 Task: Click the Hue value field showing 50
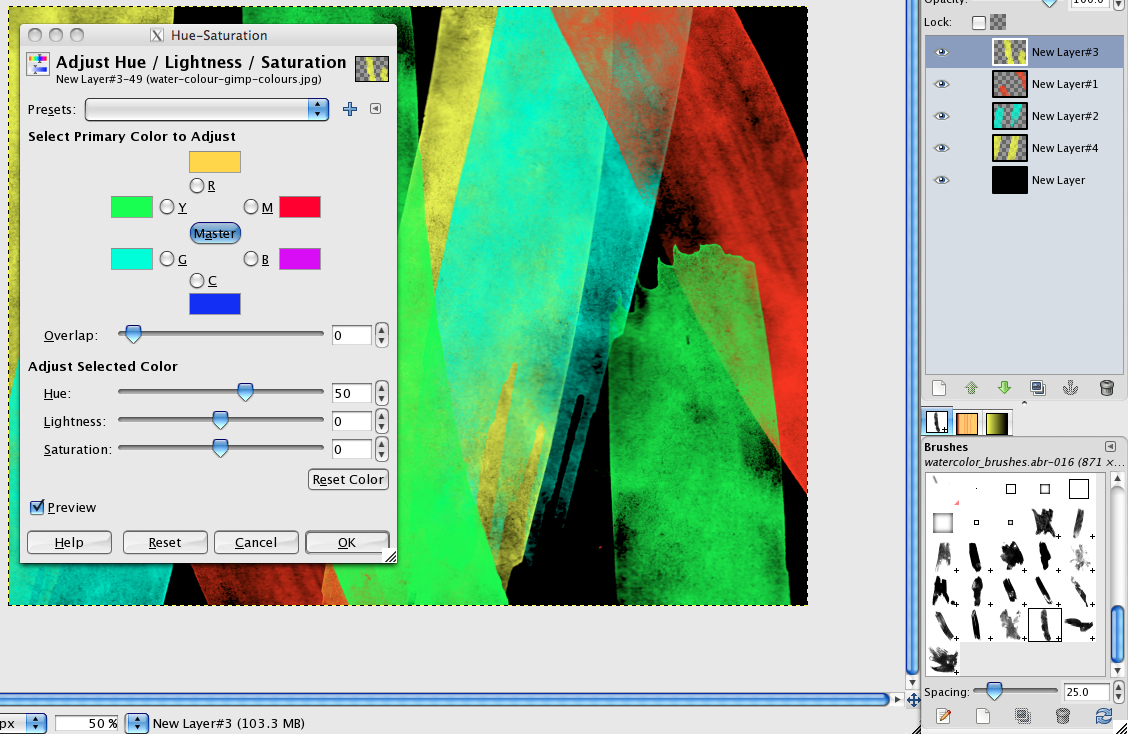click(352, 394)
